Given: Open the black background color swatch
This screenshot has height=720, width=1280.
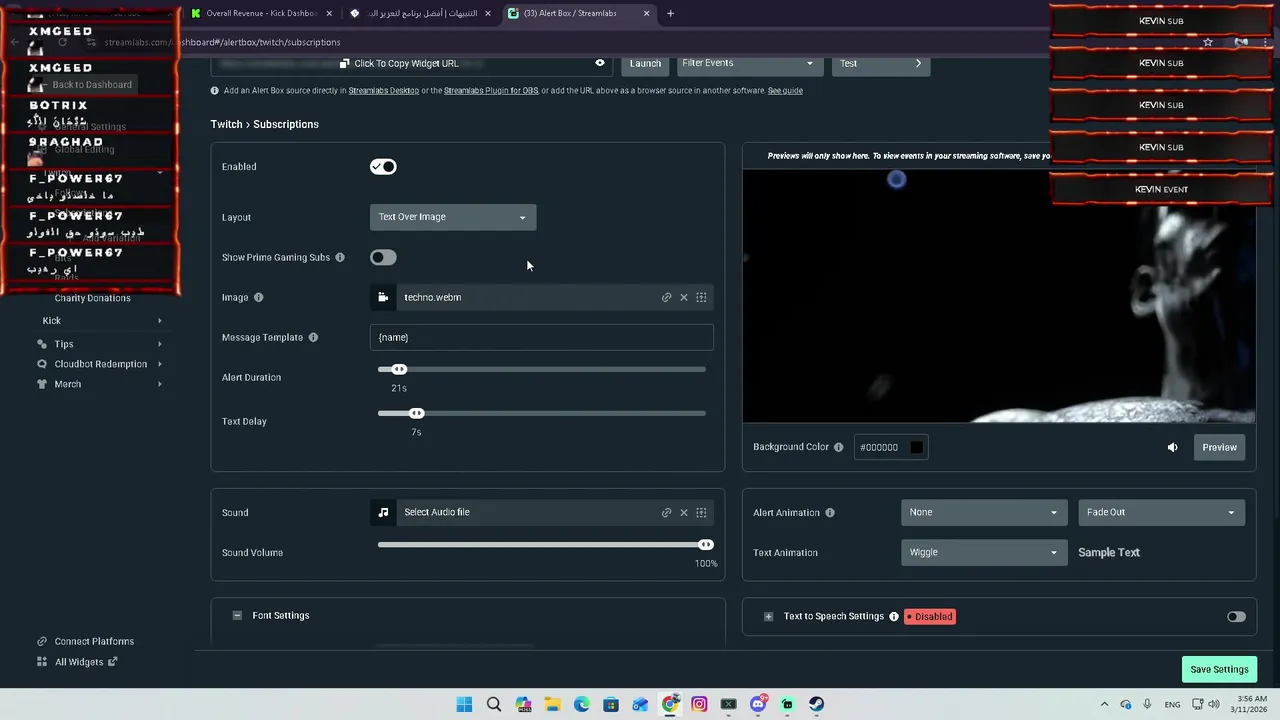Looking at the screenshot, I should 916,447.
